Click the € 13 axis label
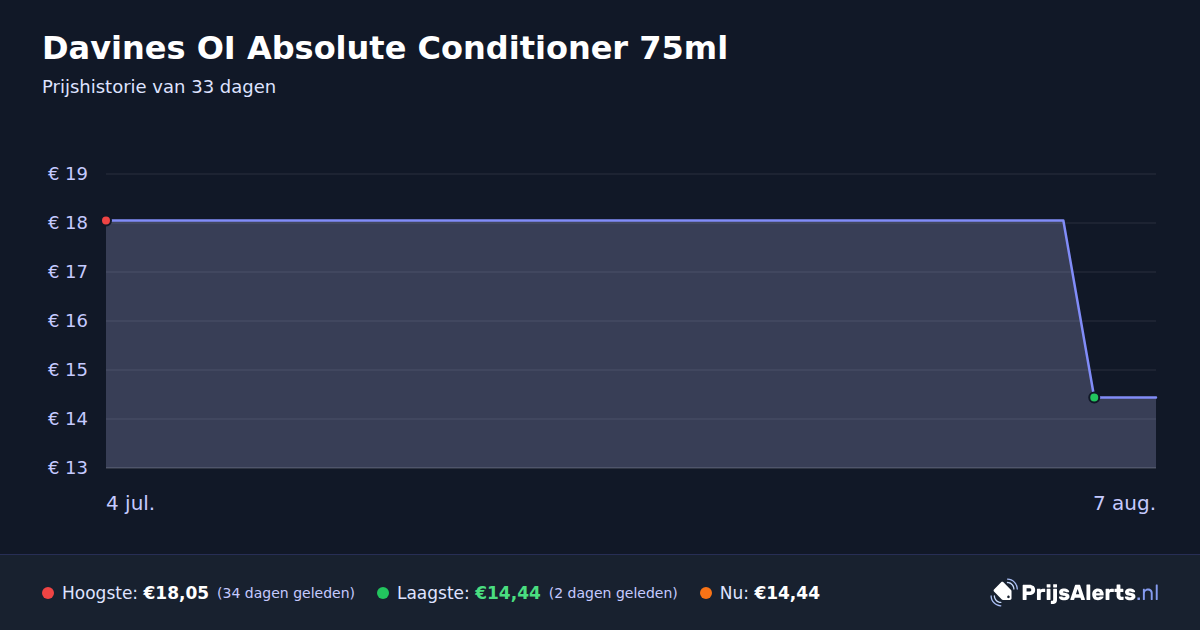Image resolution: width=1200 pixels, height=630 pixels. (68, 468)
